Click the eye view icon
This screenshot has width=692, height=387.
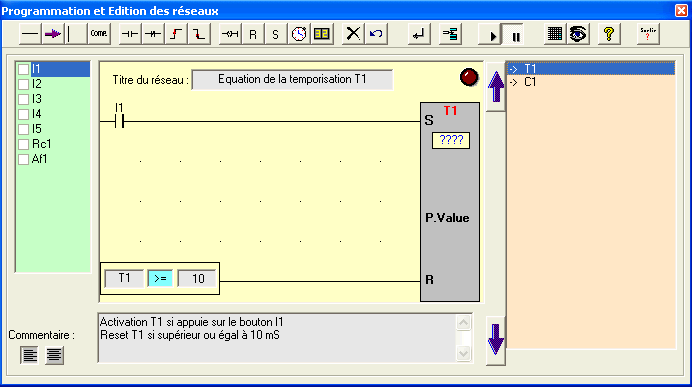(578, 34)
